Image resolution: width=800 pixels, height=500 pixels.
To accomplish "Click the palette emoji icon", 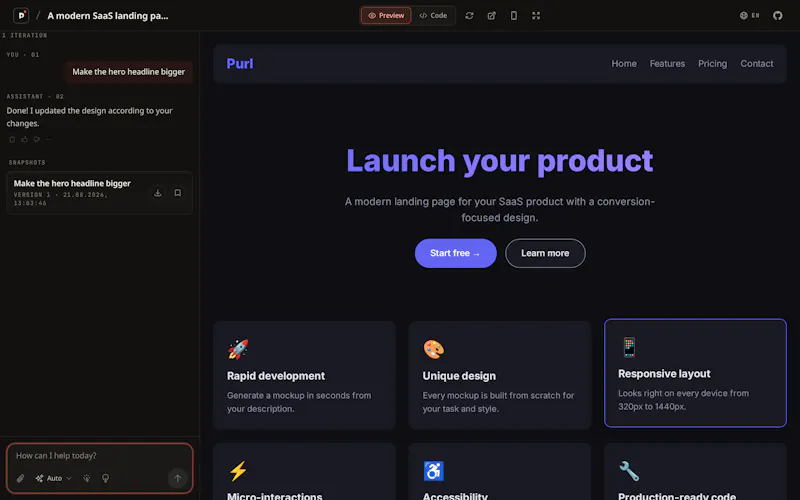I will tap(434, 349).
